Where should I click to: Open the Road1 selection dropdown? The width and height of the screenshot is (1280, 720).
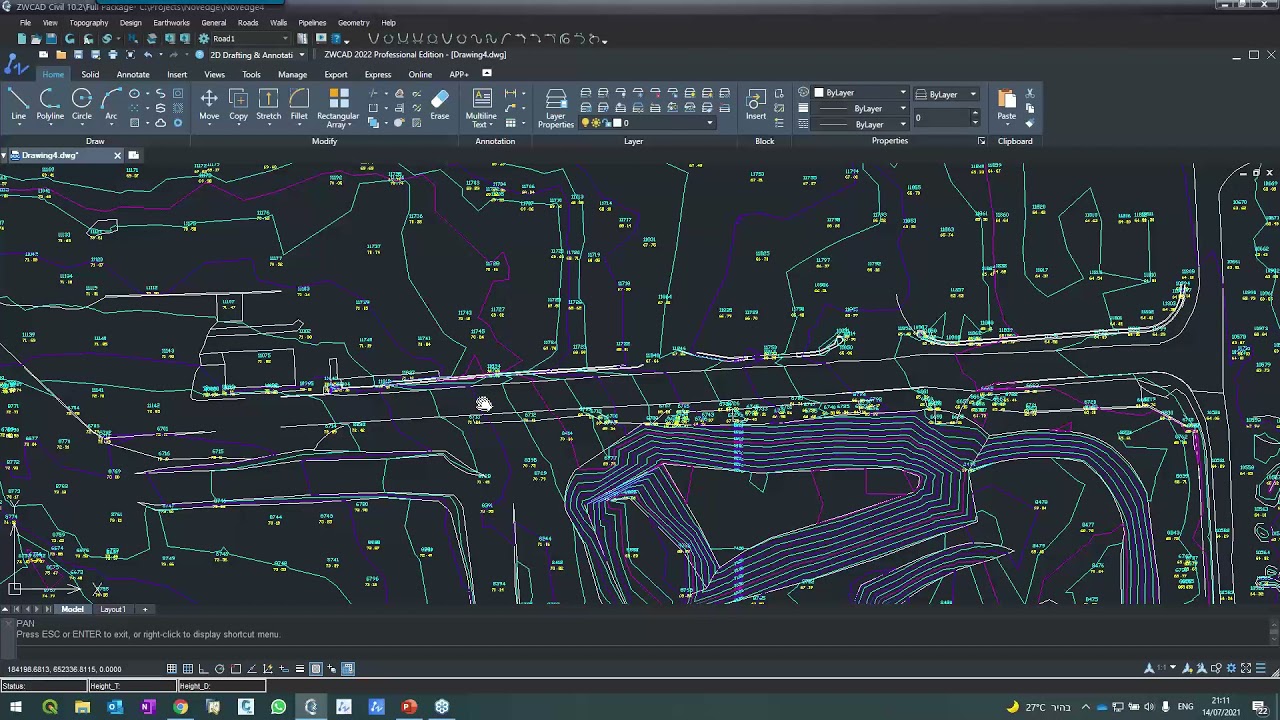tap(284, 39)
